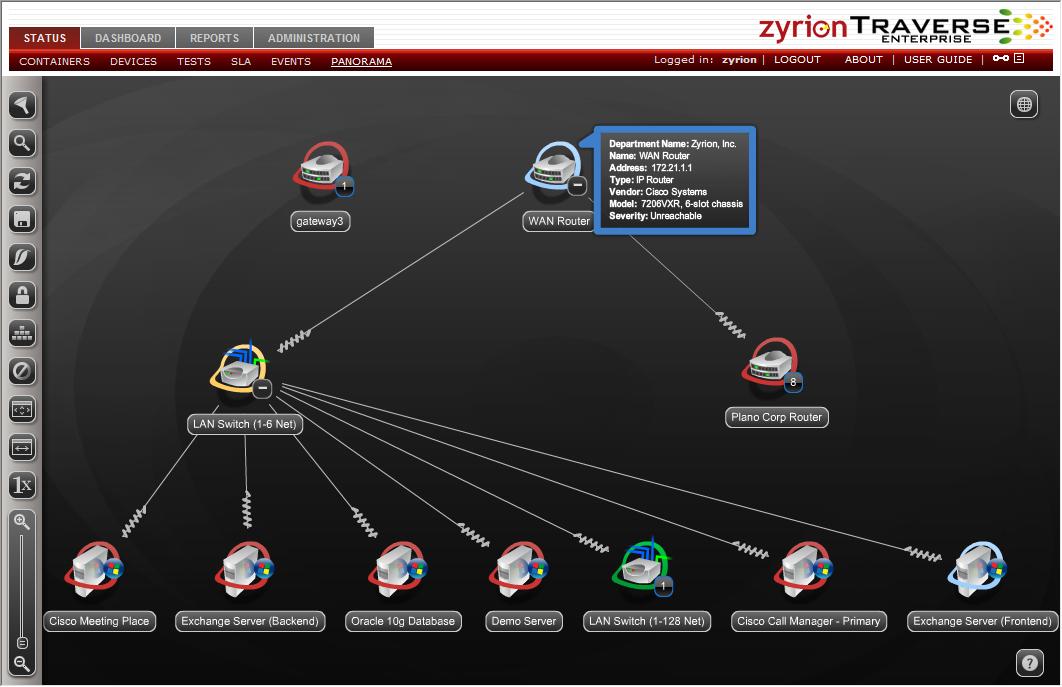Image resolution: width=1062 pixels, height=687 pixels.
Task: Click tooltip text 'Address: 172.21.1.1'
Action: (x=650, y=168)
